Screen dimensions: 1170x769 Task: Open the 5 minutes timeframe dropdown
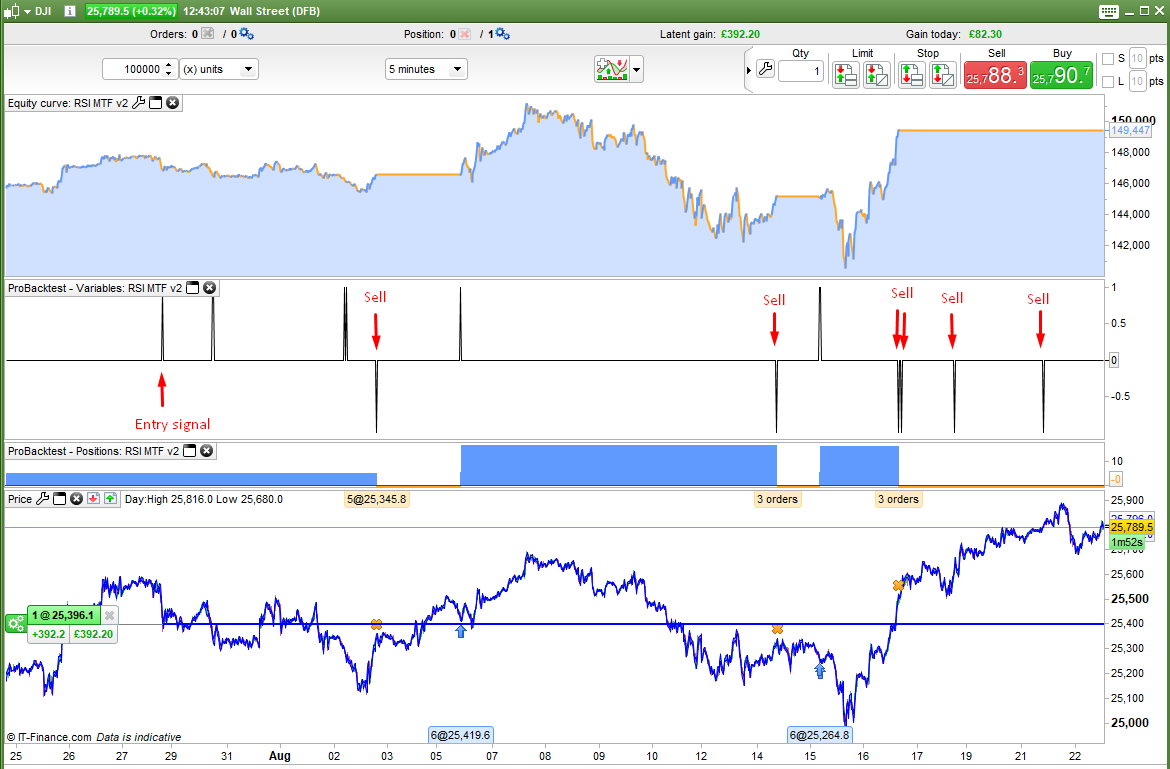(426, 69)
